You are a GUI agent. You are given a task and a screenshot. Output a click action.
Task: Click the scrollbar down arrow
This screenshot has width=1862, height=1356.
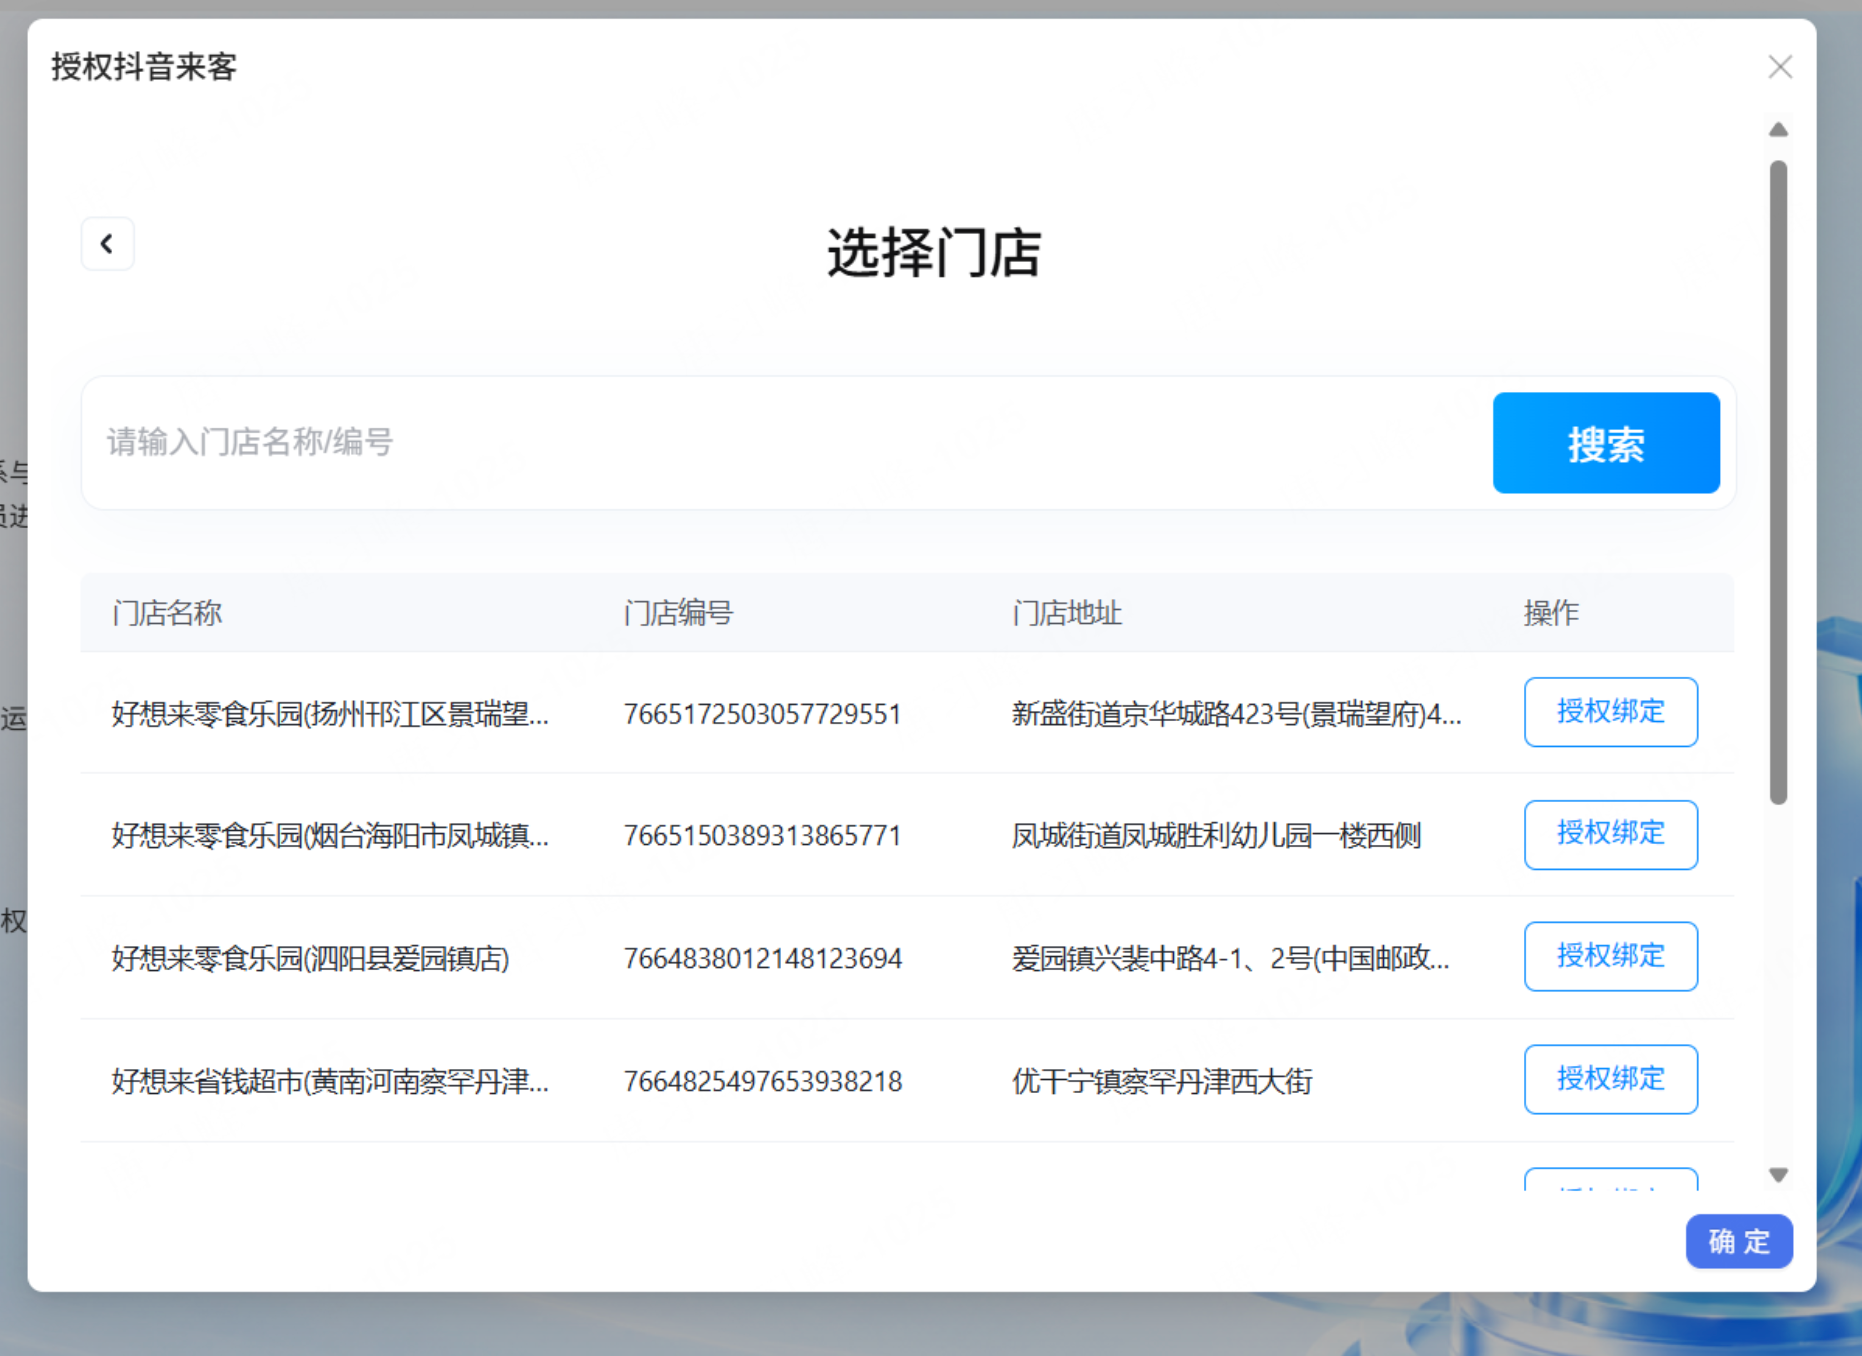[x=1778, y=1175]
